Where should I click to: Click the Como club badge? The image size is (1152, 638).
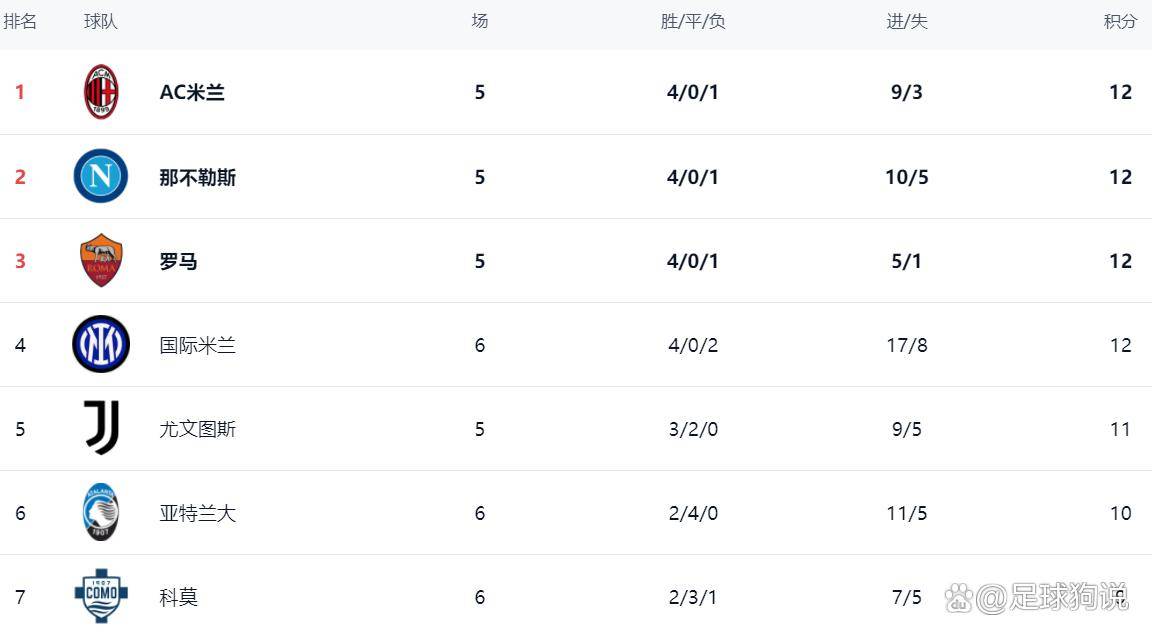click(x=101, y=596)
